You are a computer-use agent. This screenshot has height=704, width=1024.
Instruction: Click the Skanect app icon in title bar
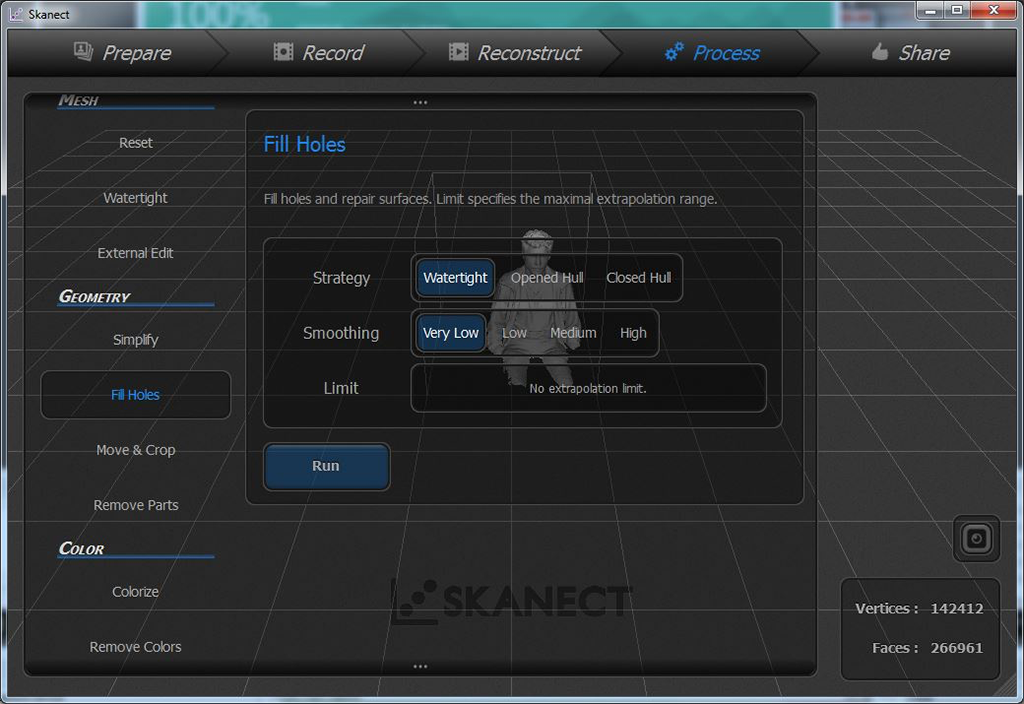tap(16, 14)
